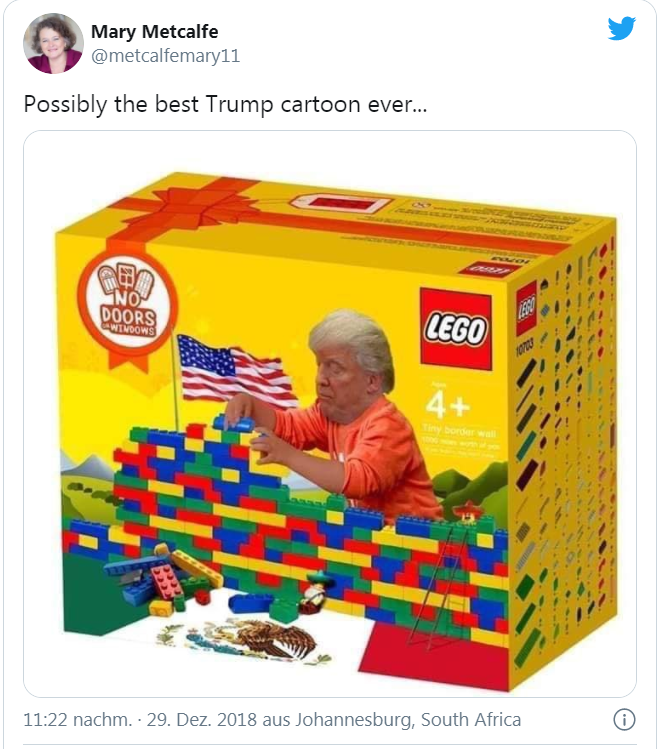Screen dimensions: 660x749
Task: Open Mary Metcalfe's profile picture
Action: (53, 43)
